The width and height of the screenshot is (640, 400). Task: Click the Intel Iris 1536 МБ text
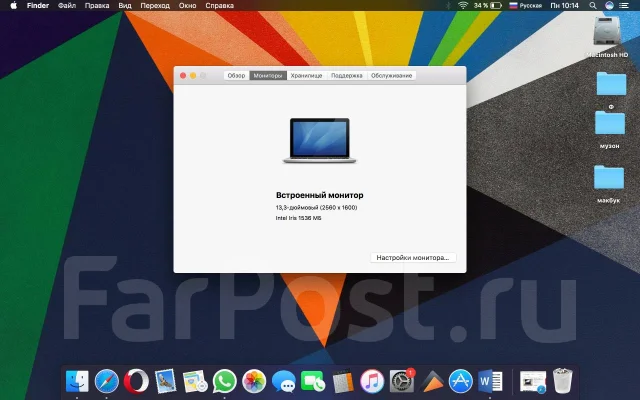pos(298,218)
